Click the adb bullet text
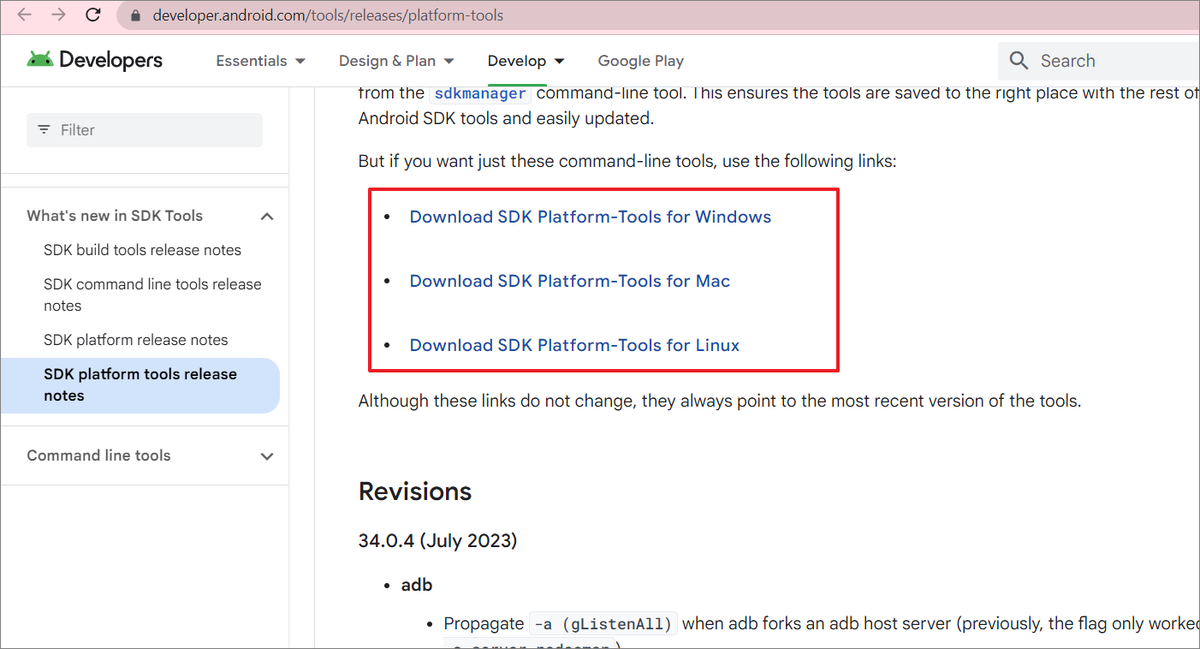 pos(417,585)
